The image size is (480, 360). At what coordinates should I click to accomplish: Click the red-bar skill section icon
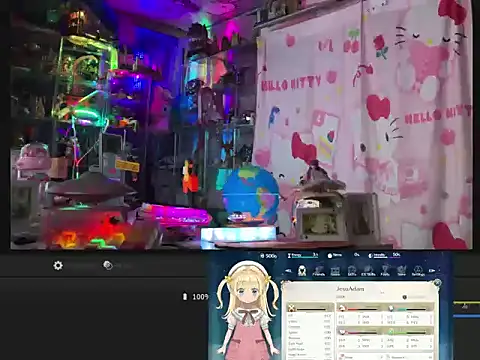click(342, 308)
